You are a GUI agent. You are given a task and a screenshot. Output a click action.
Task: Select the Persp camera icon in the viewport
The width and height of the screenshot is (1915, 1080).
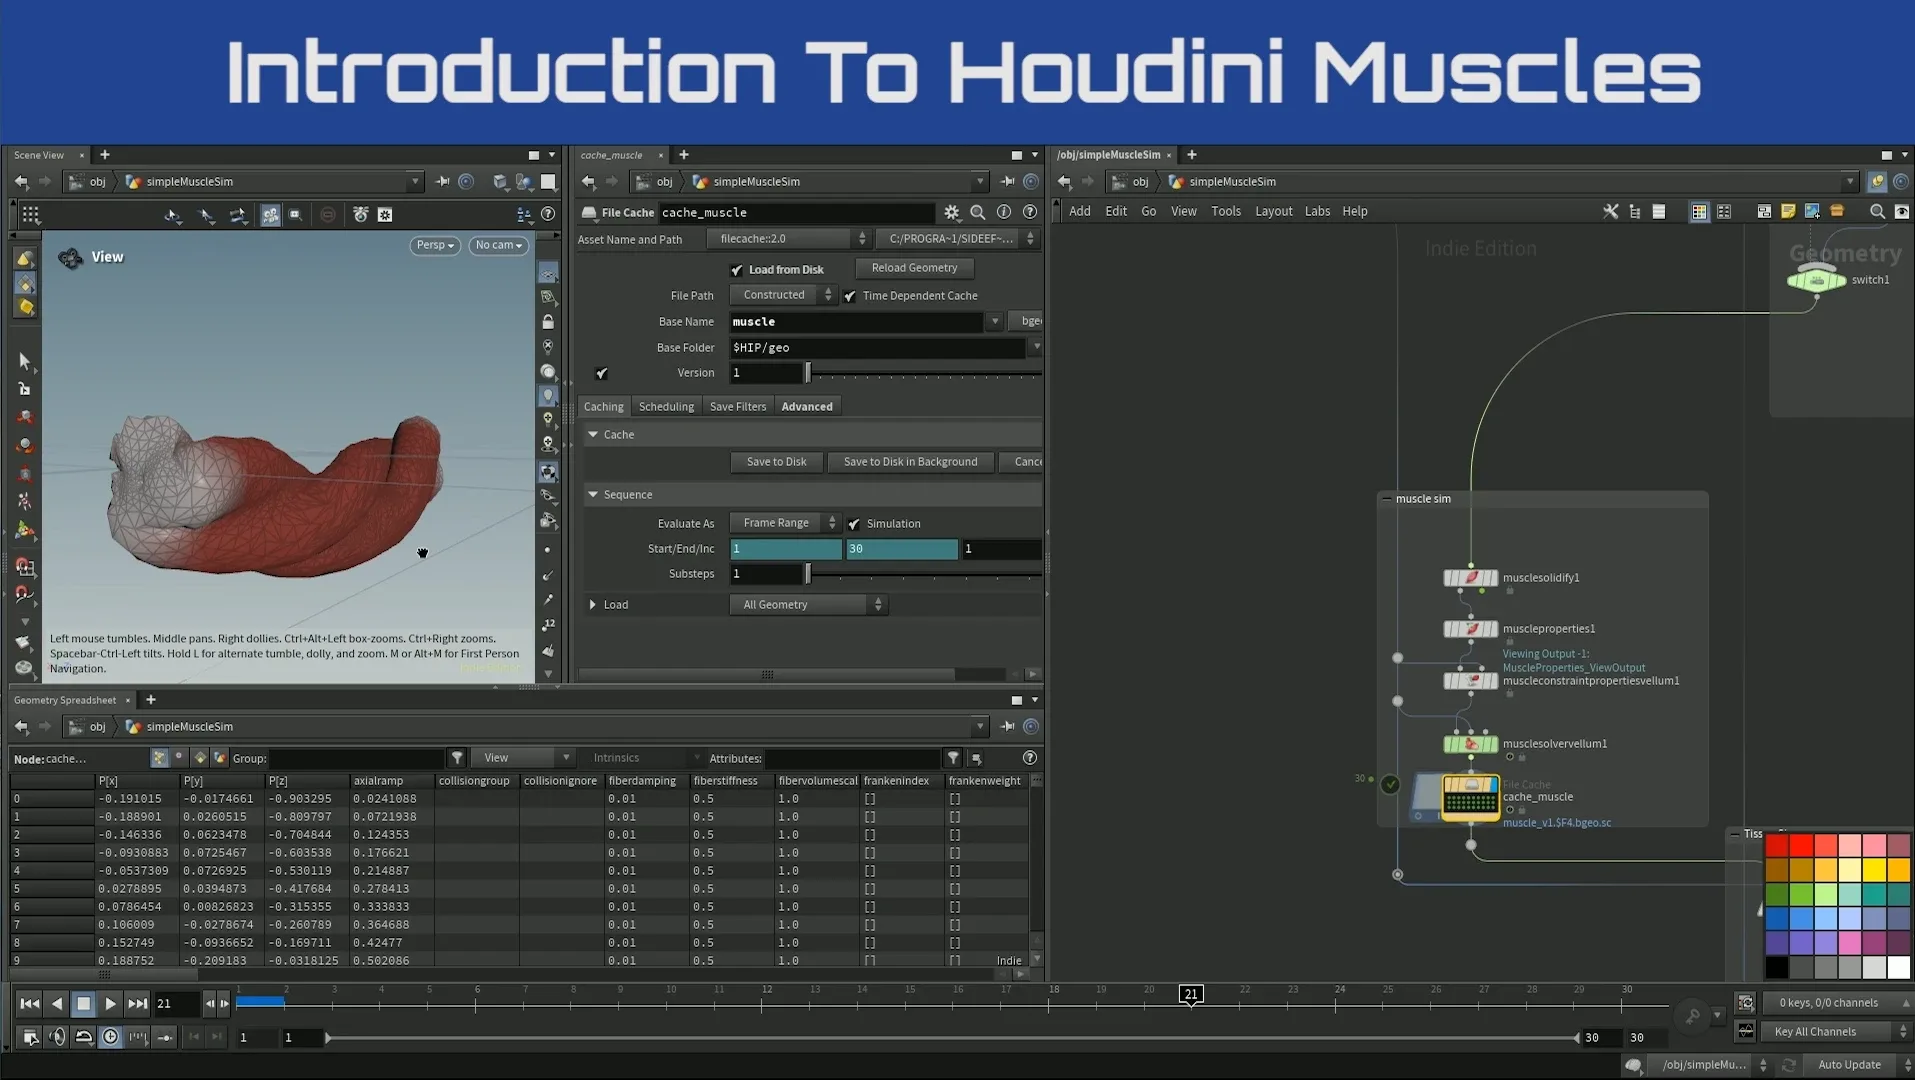click(x=434, y=245)
